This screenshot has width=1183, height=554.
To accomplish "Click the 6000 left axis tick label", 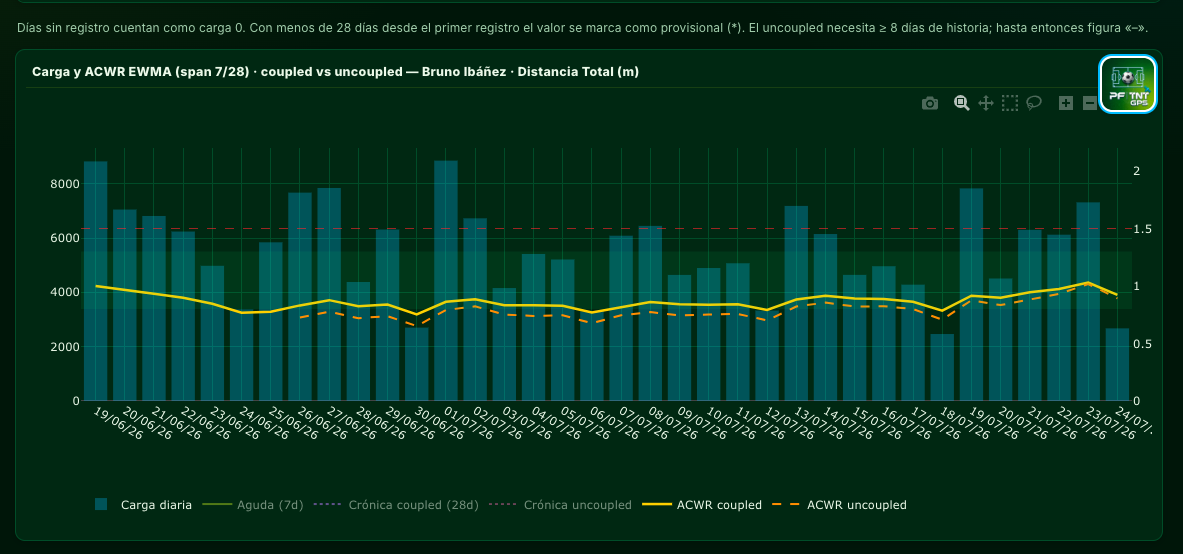I will pyautogui.click(x=65, y=239).
